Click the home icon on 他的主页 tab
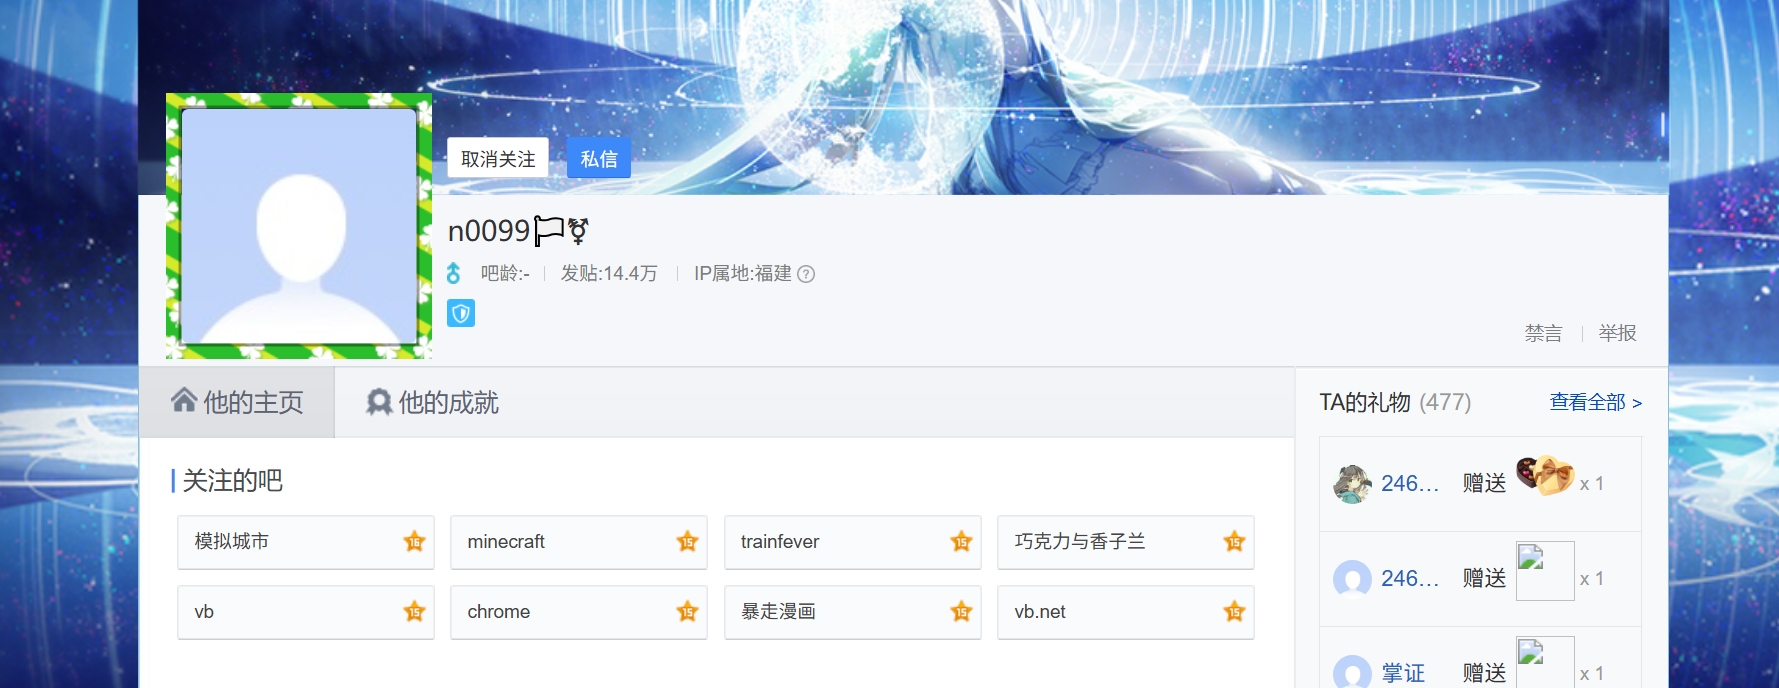1779x688 pixels. pyautogui.click(x=184, y=400)
